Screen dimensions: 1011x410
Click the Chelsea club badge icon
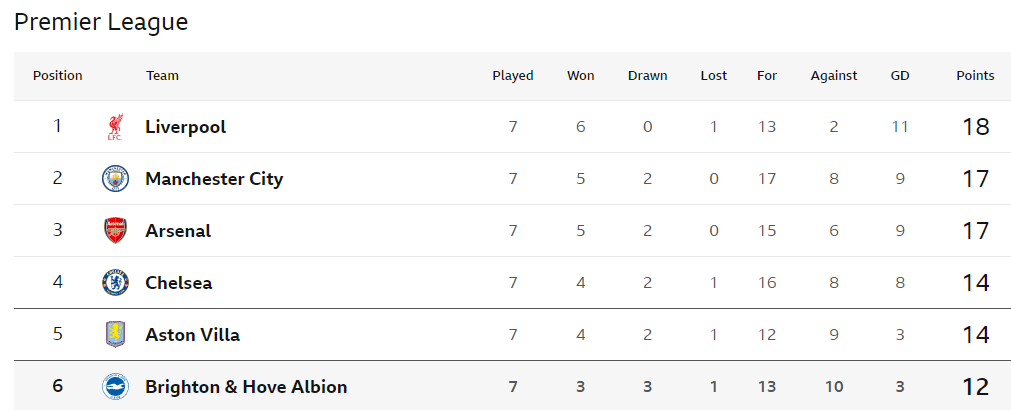tap(115, 282)
